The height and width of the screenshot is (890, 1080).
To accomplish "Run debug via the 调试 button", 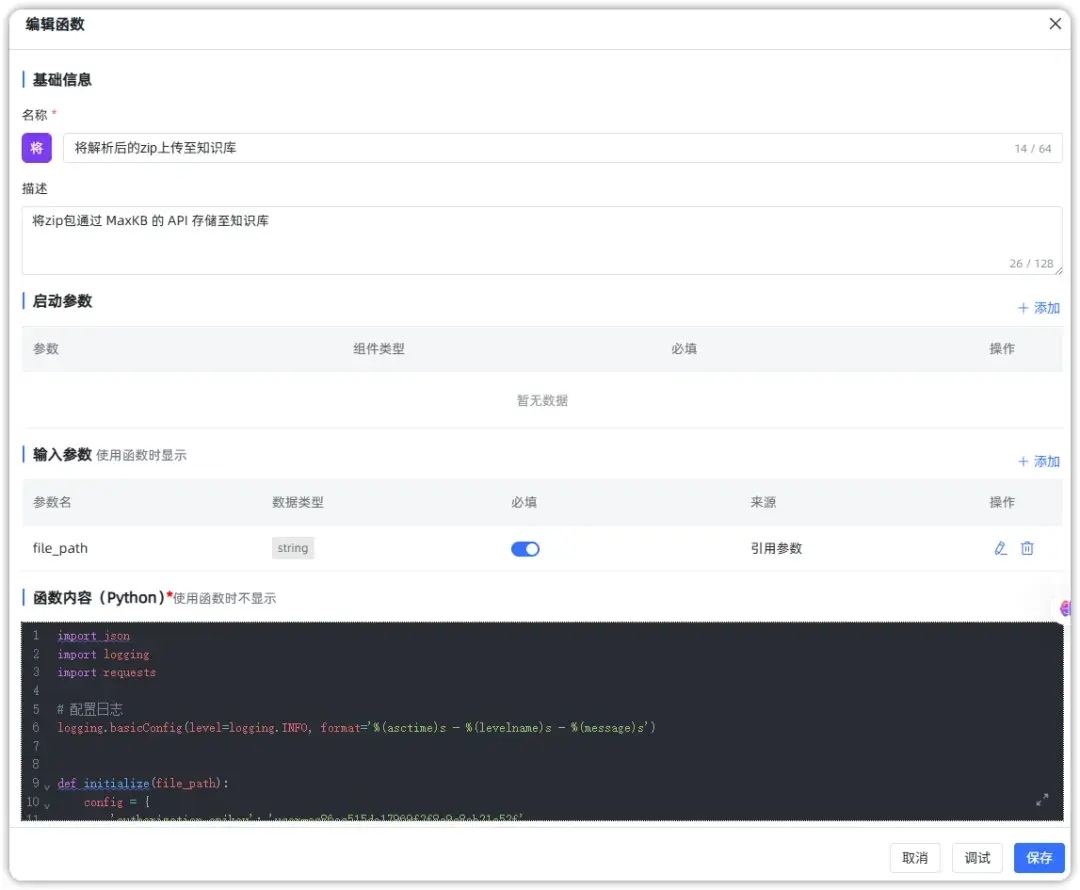I will [977, 858].
